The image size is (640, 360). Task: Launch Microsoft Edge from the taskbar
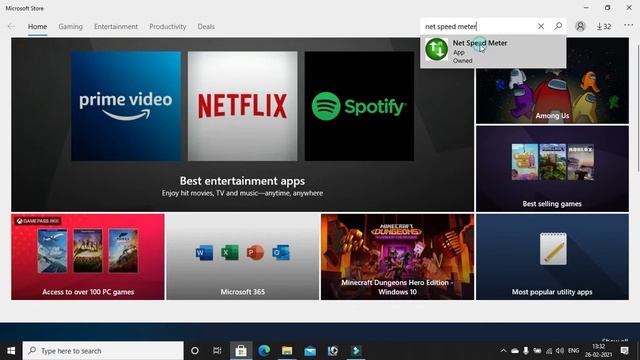point(264,351)
